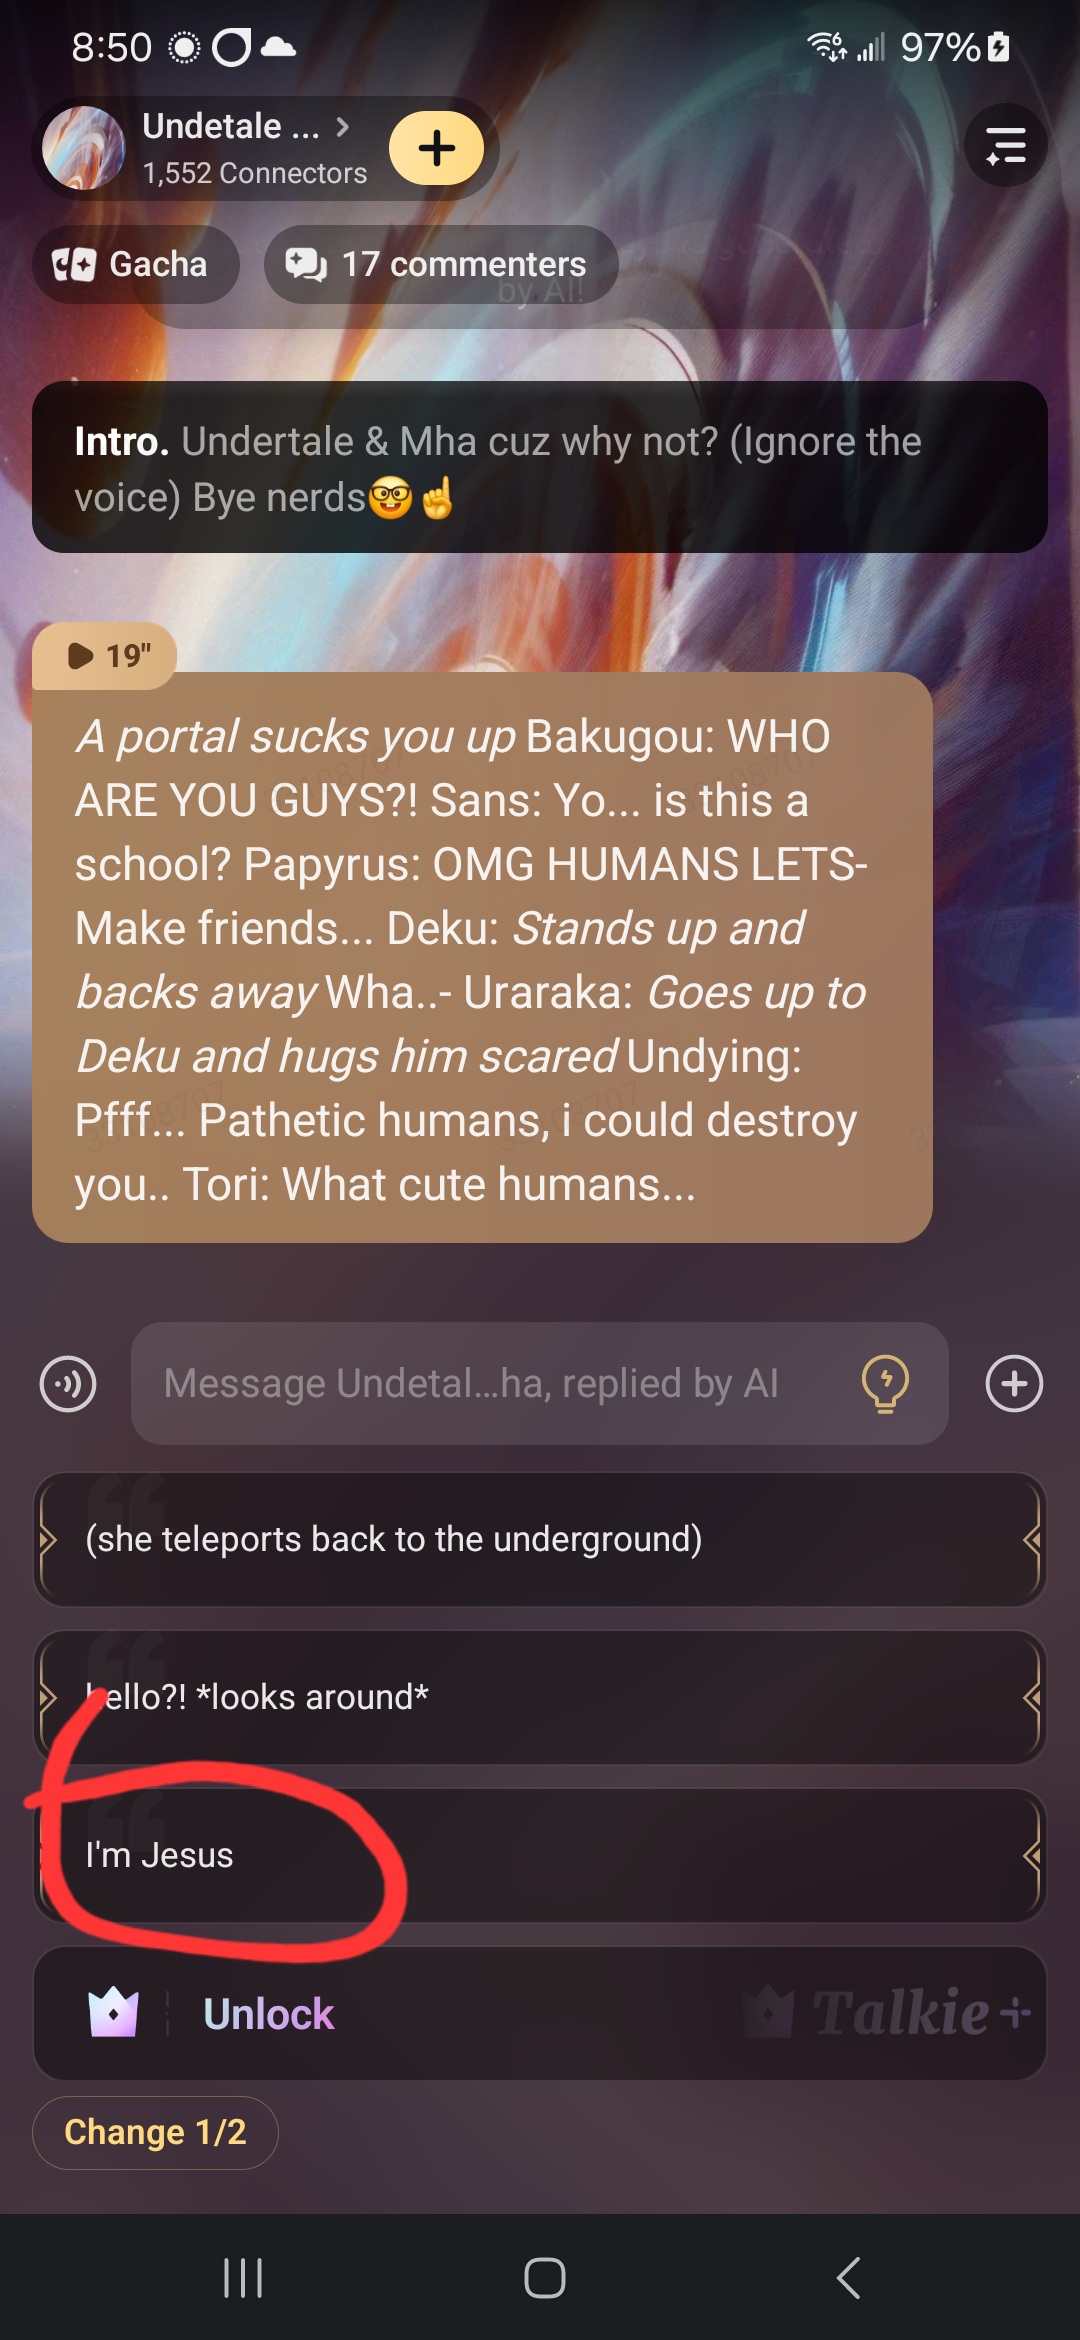Open Android recent apps button

point(243,2278)
